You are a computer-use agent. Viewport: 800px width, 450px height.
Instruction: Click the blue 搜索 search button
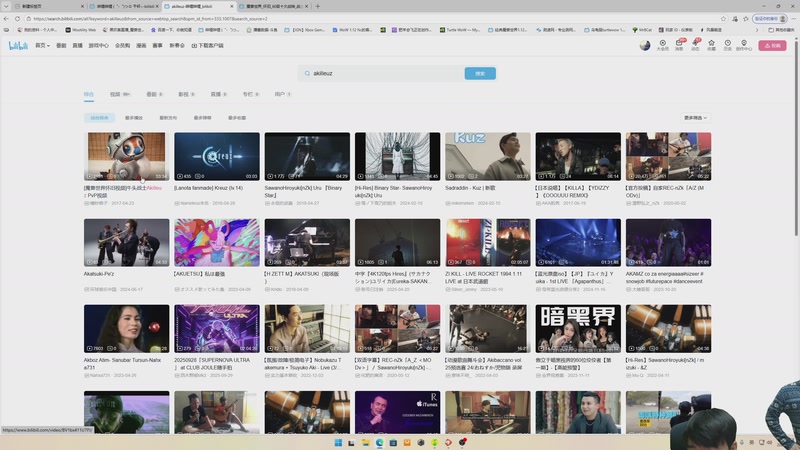click(480, 73)
